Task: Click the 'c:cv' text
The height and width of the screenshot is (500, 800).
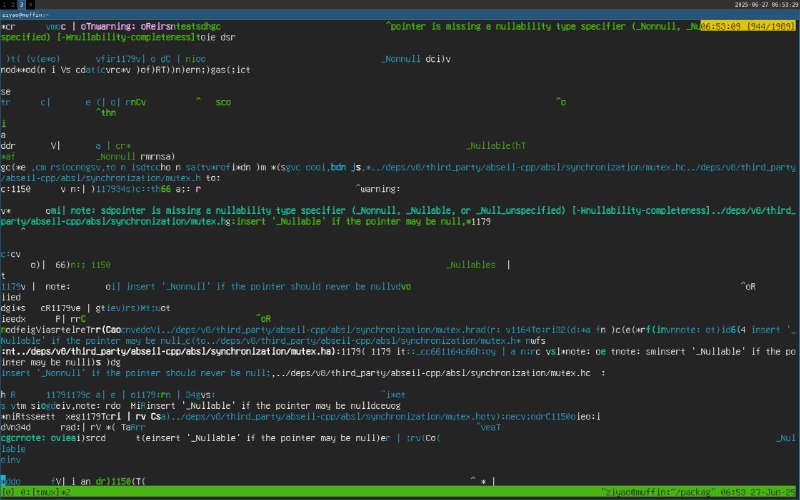Action: (x=11, y=254)
